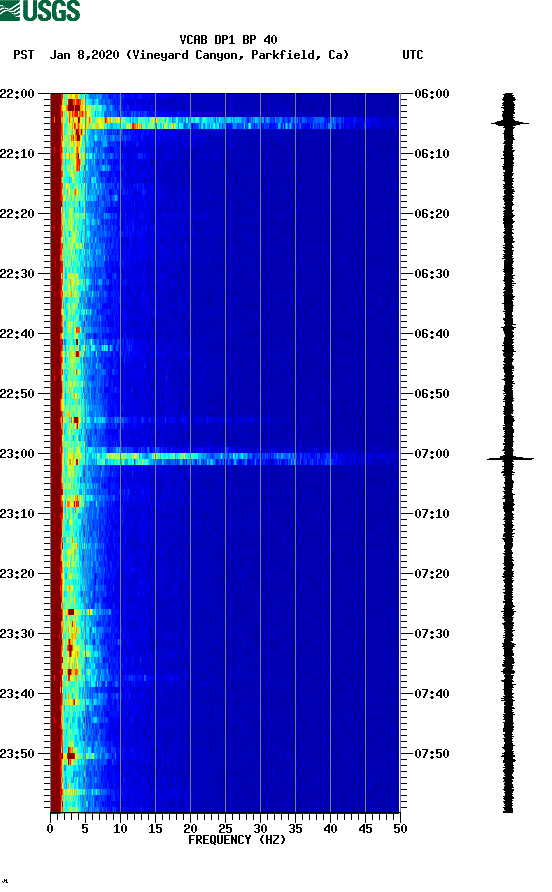This screenshot has height=892, width=552.
Task: Click the '06:30' UTC time label
Action: coord(432,274)
